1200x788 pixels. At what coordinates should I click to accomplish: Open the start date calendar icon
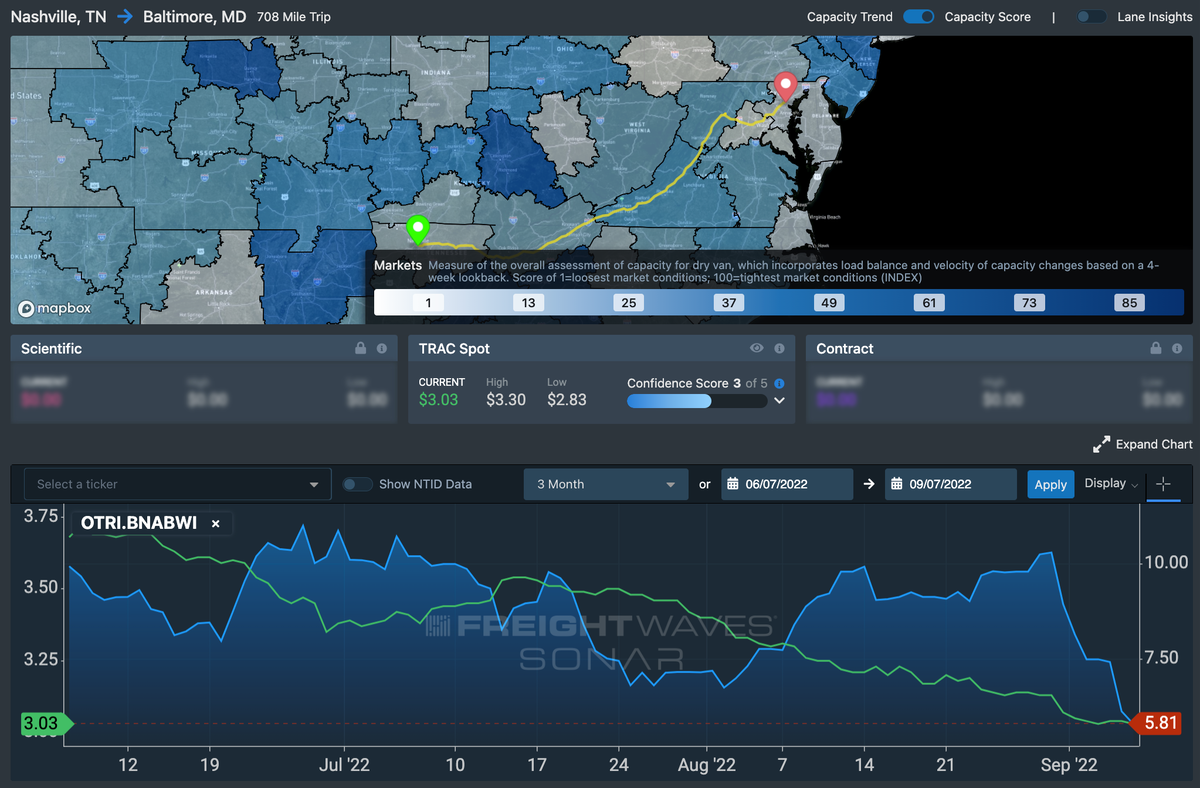[x=733, y=484]
